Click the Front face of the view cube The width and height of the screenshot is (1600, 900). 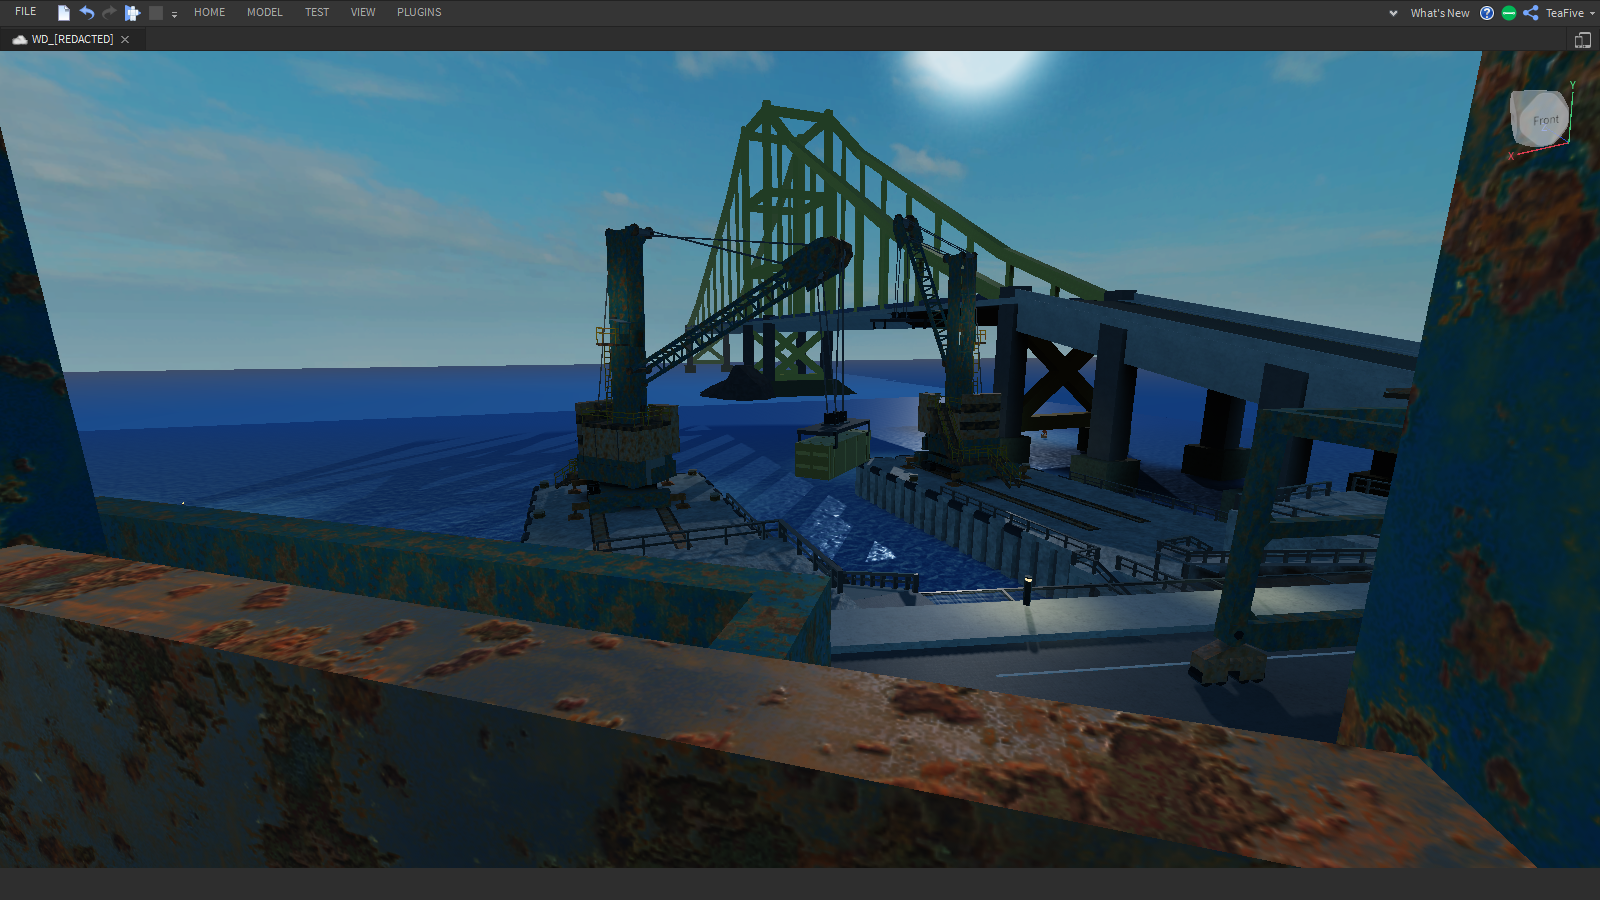pyautogui.click(x=1545, y=120)
